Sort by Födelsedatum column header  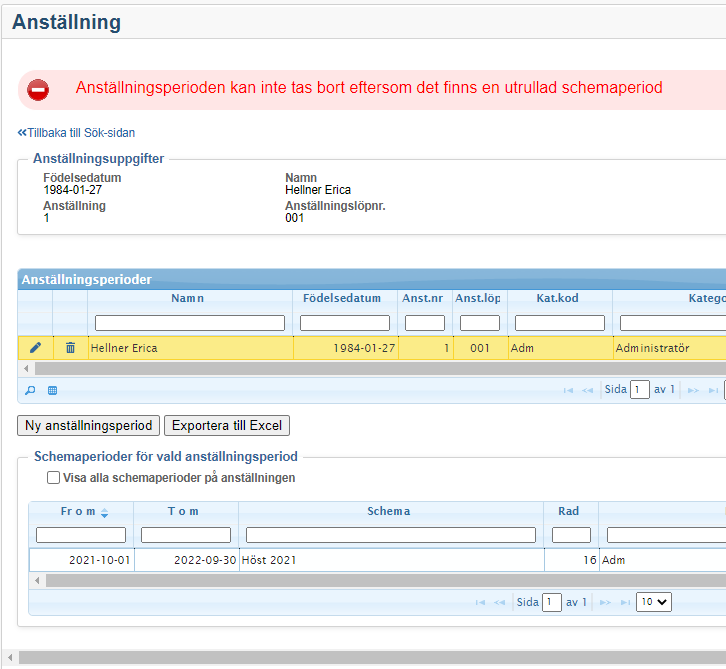[342, 298]
